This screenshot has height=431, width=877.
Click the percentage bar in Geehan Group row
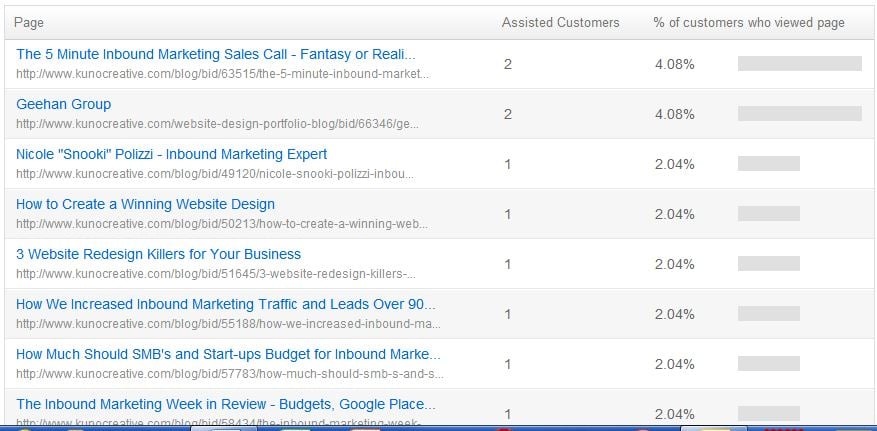point(799,114)
